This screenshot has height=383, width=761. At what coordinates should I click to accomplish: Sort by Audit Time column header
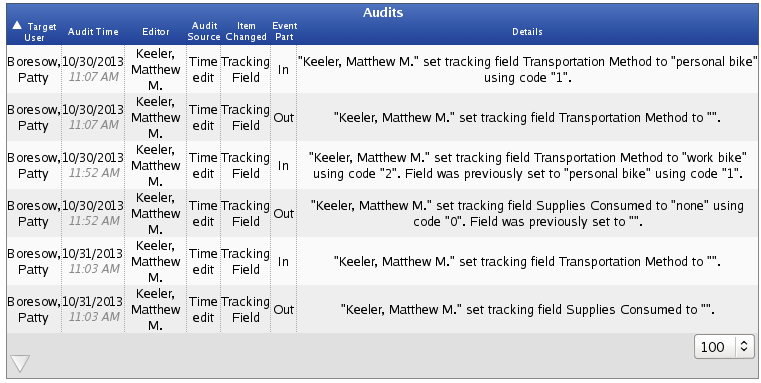(x=93, y=32)
